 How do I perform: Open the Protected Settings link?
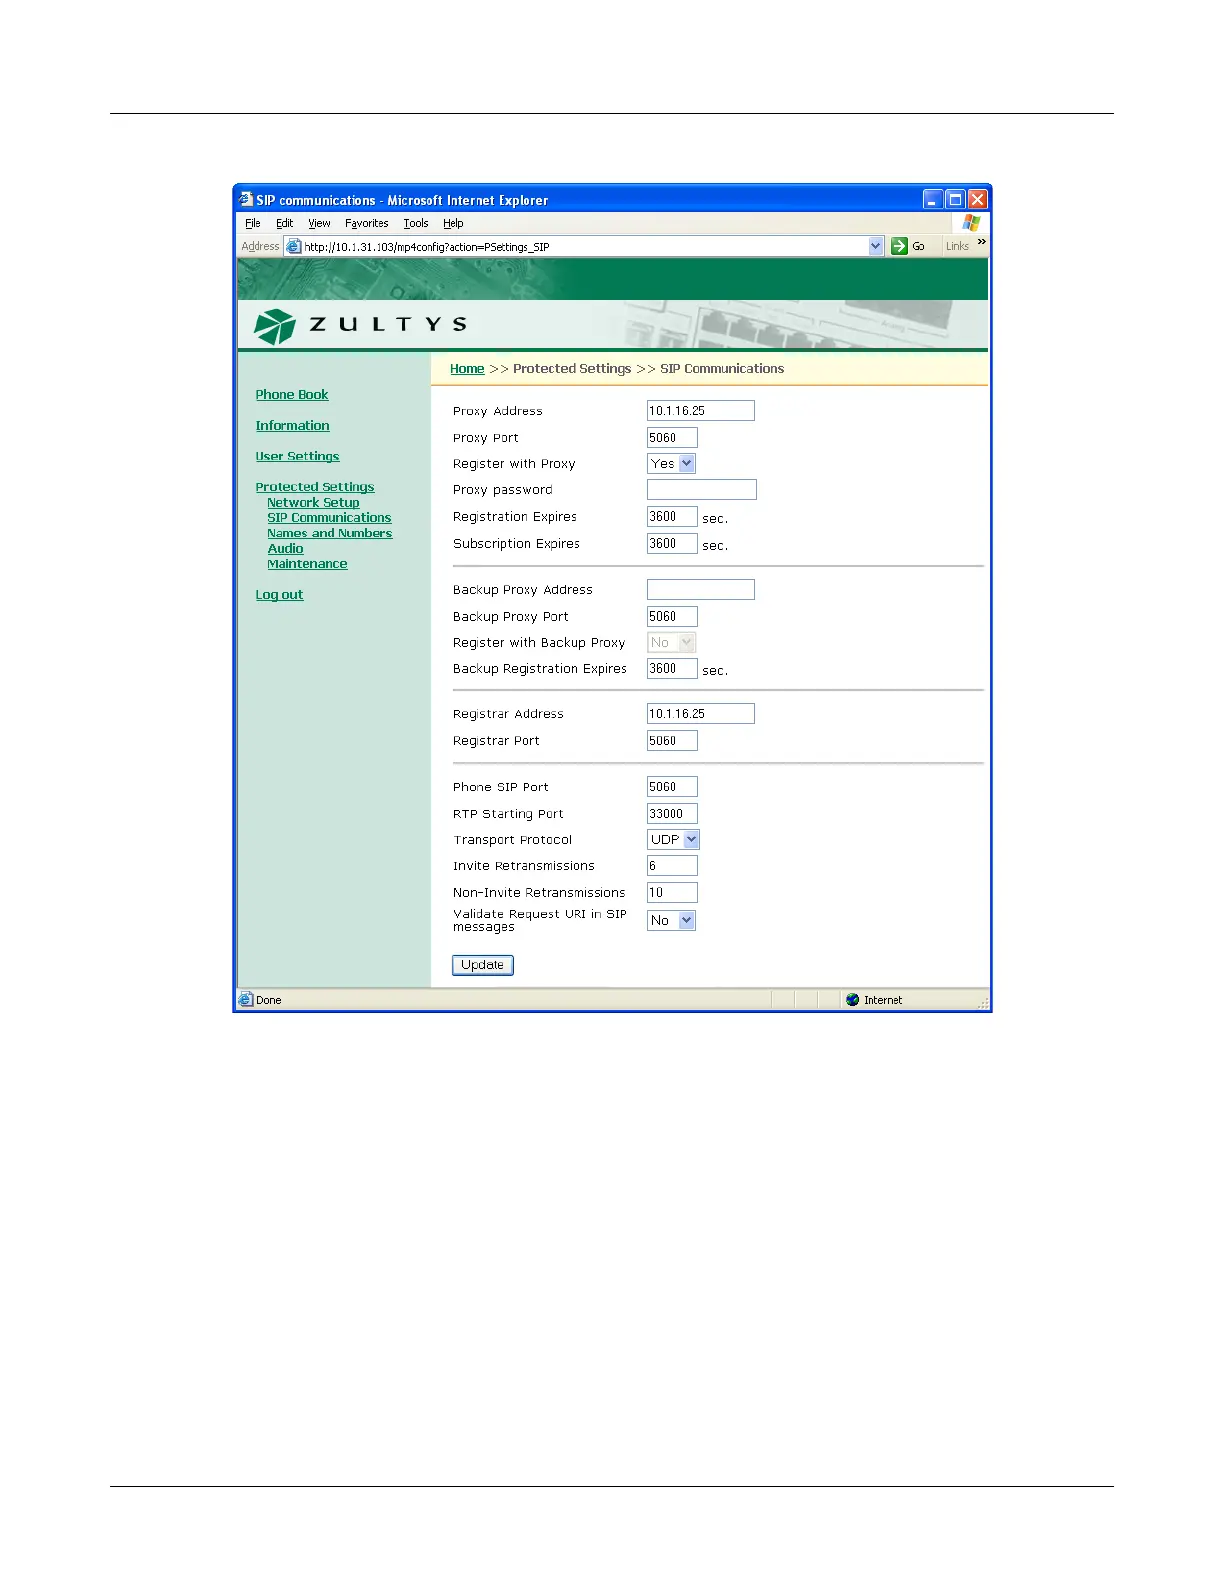(315, 487)
